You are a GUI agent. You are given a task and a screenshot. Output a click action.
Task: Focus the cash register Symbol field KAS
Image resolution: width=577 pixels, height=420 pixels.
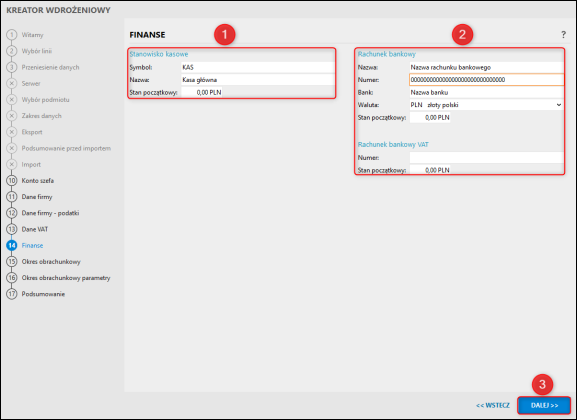pyautogui.click(x=258, y=67)
